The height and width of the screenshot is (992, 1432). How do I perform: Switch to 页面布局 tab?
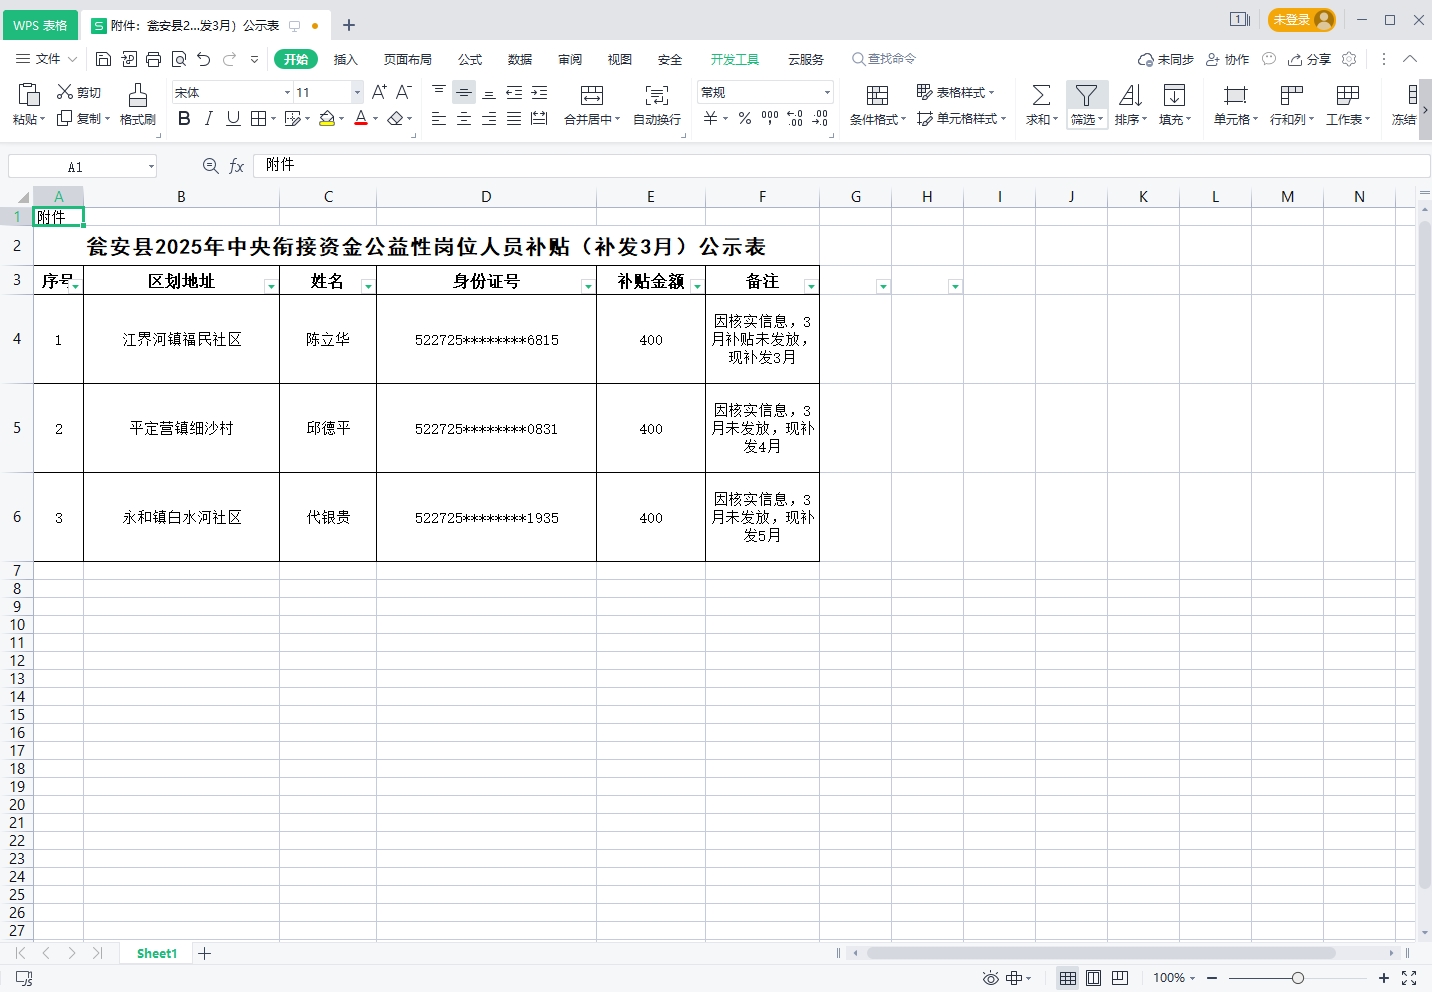(408, 59)
